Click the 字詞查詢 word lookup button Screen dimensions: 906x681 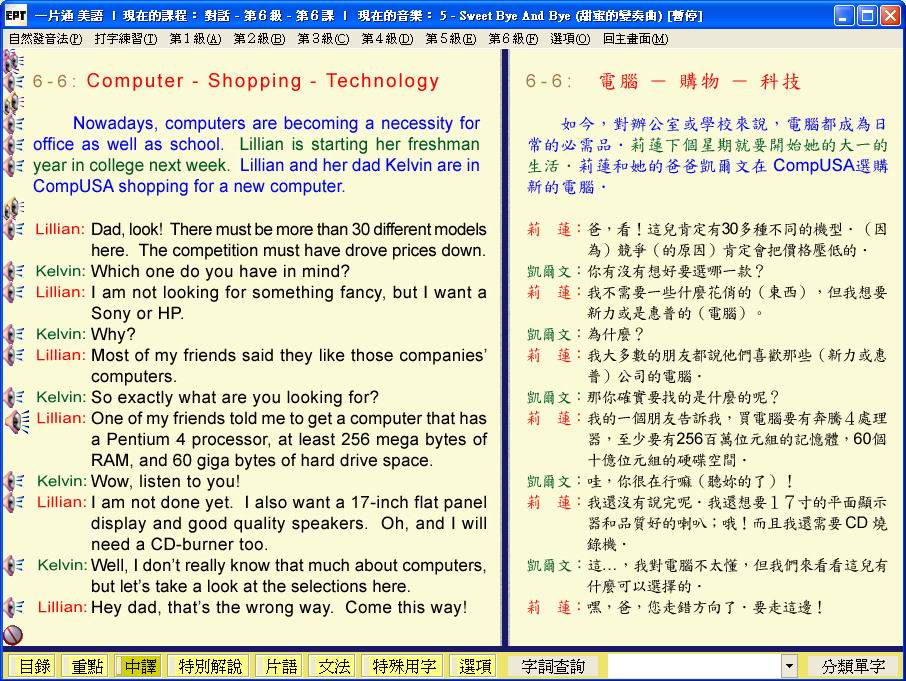coord(553,666)
